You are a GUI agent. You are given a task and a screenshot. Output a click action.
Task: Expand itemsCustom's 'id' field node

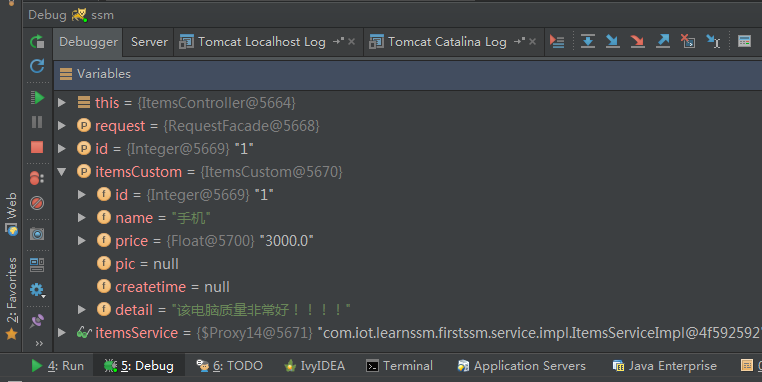[x=82, y=194]
